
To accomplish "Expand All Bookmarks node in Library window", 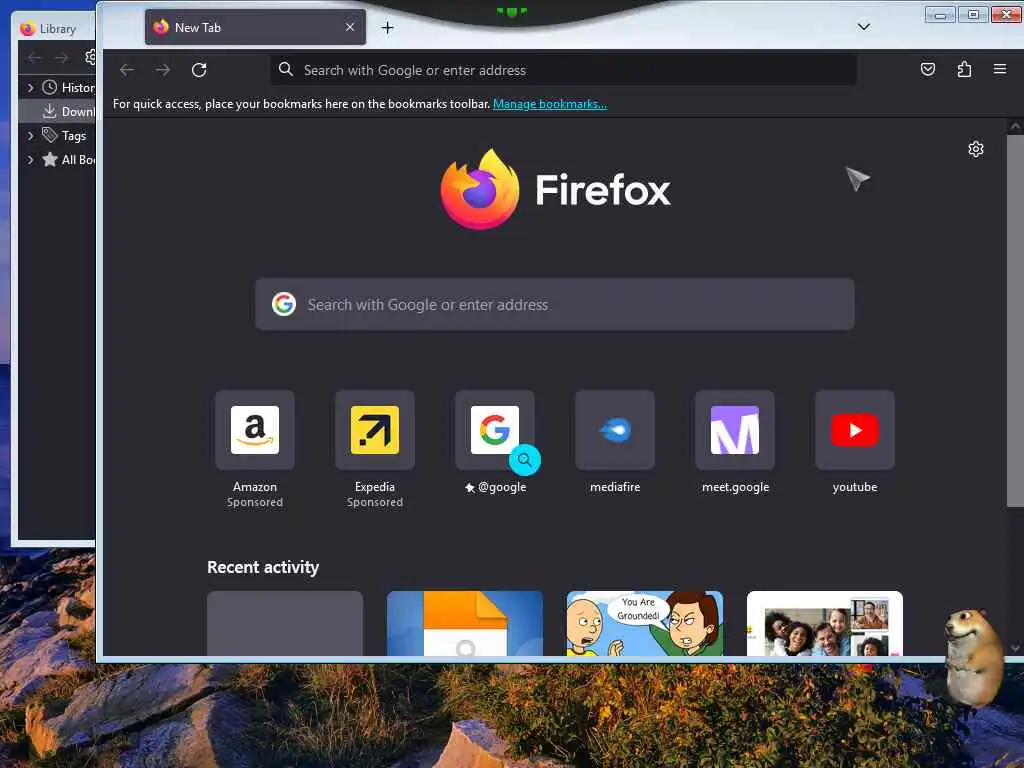I will (30, 160).
